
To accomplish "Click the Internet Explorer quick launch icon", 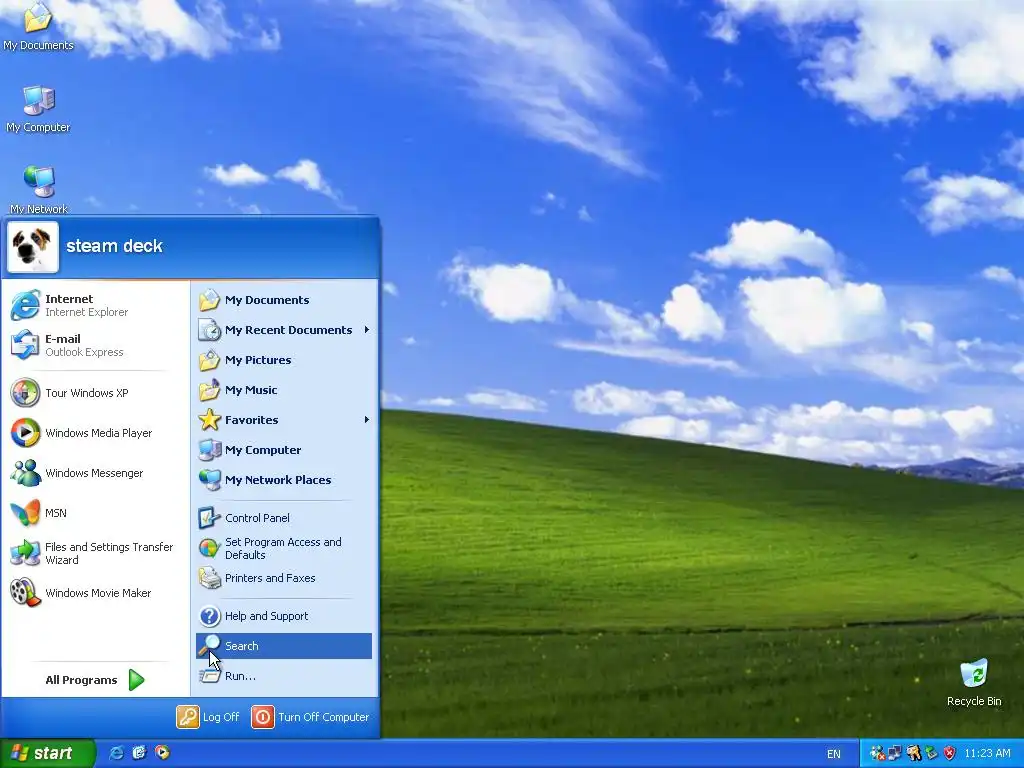I will 116,753.
